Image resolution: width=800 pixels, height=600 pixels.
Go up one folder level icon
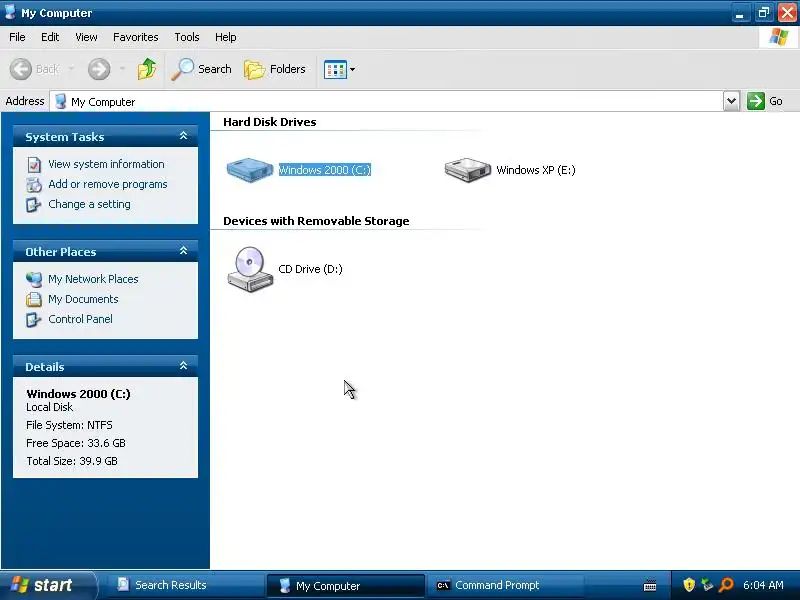pyautogui.click(x=147, y=68)
